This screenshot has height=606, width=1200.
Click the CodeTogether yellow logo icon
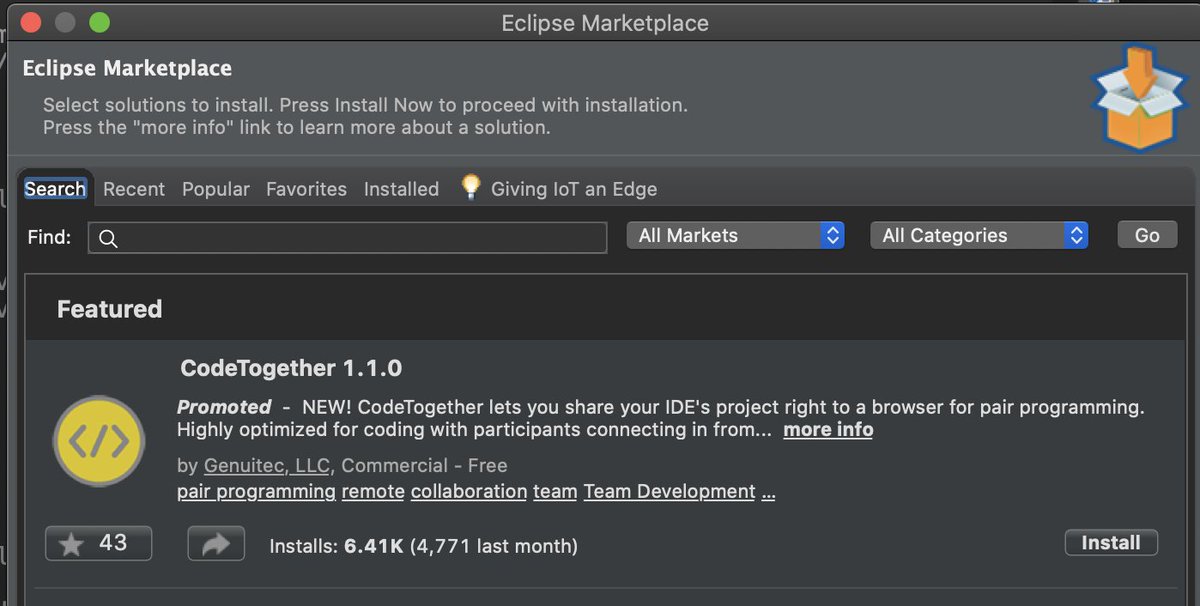[98, 441]
